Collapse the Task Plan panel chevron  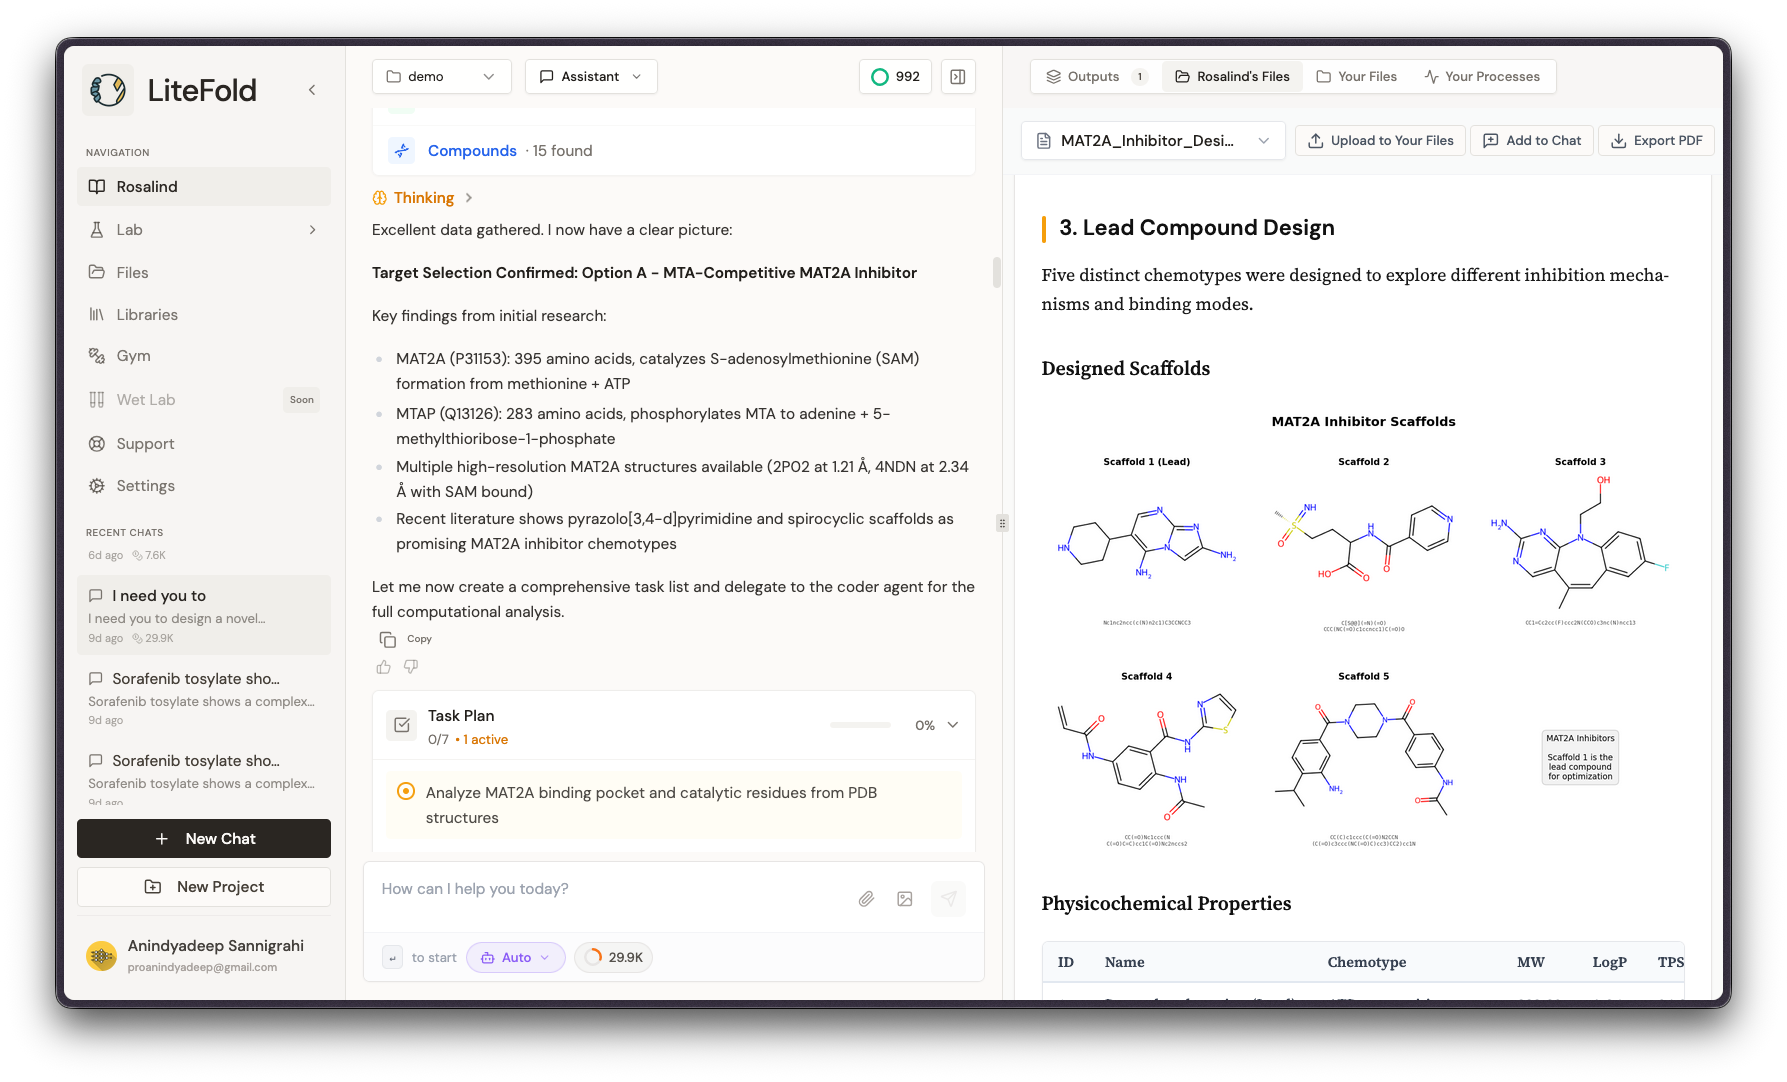coord(952,724)
